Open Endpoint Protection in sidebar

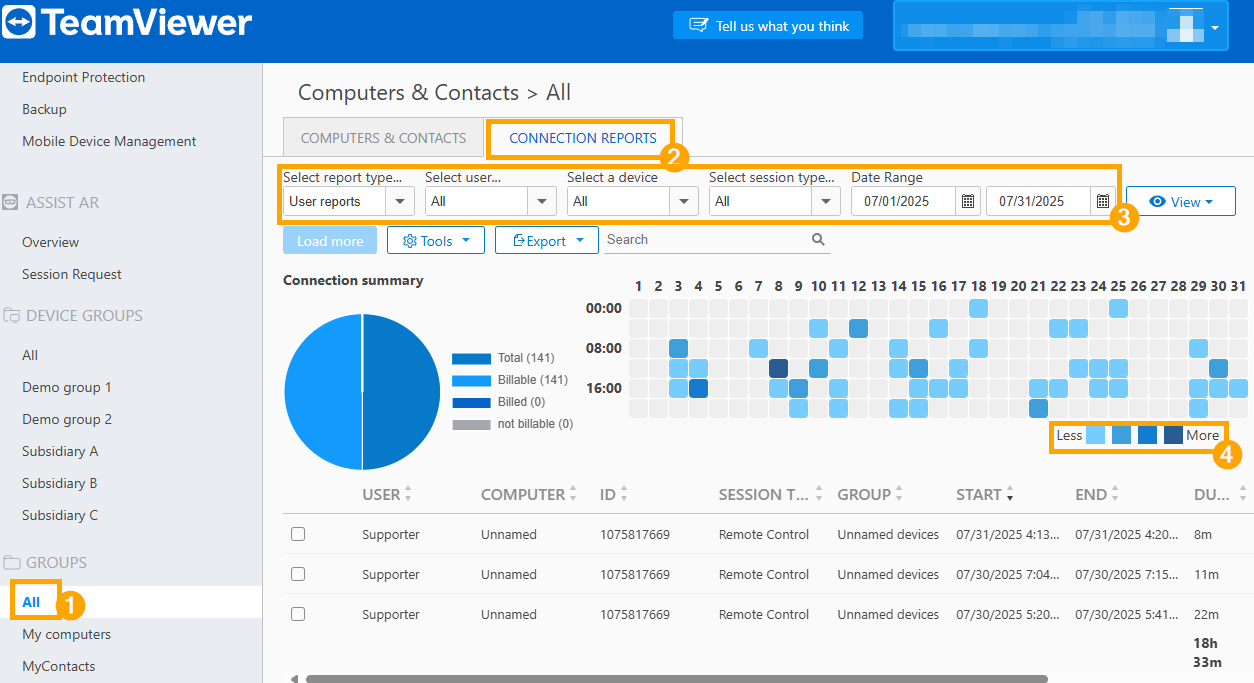84,77
